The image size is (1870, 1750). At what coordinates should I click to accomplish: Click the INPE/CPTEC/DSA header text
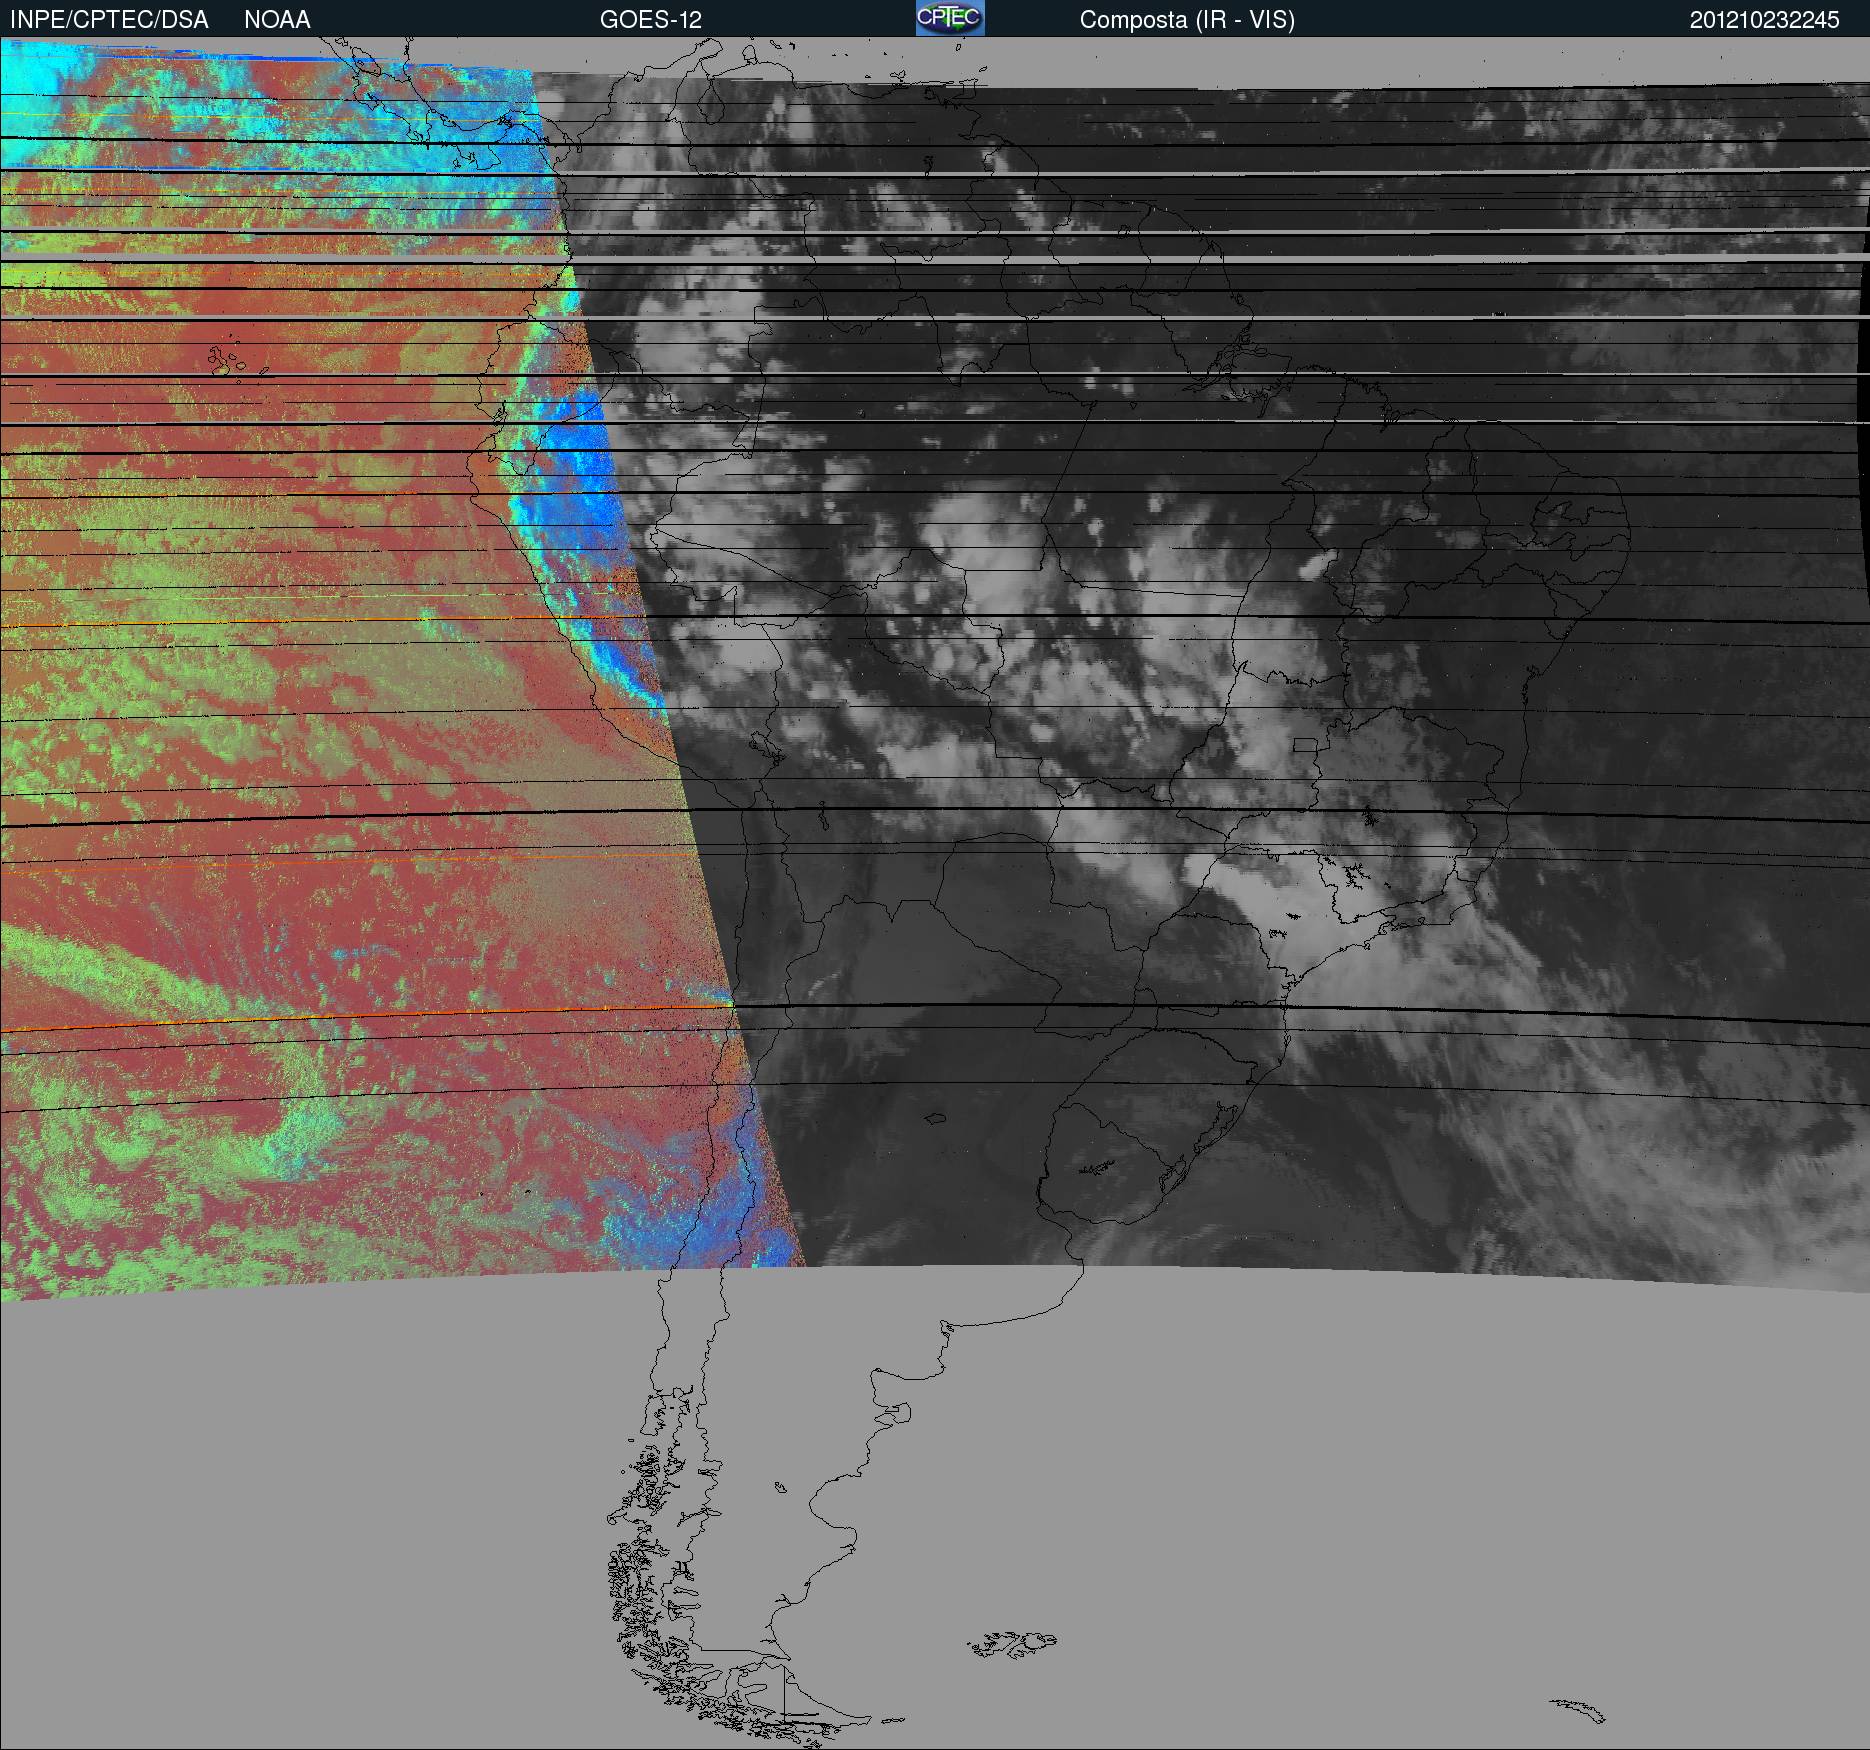[x=109, y=20]
